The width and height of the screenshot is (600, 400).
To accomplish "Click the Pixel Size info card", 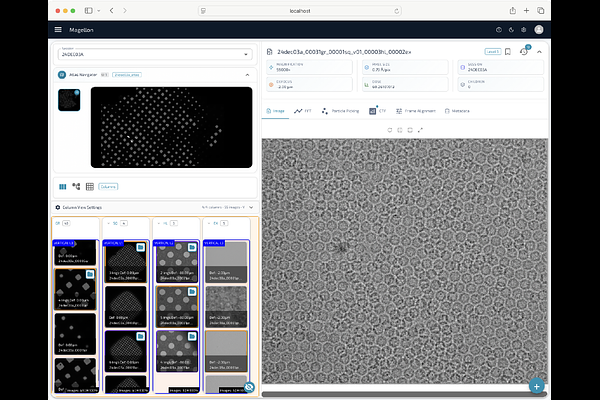I will 405,67.
